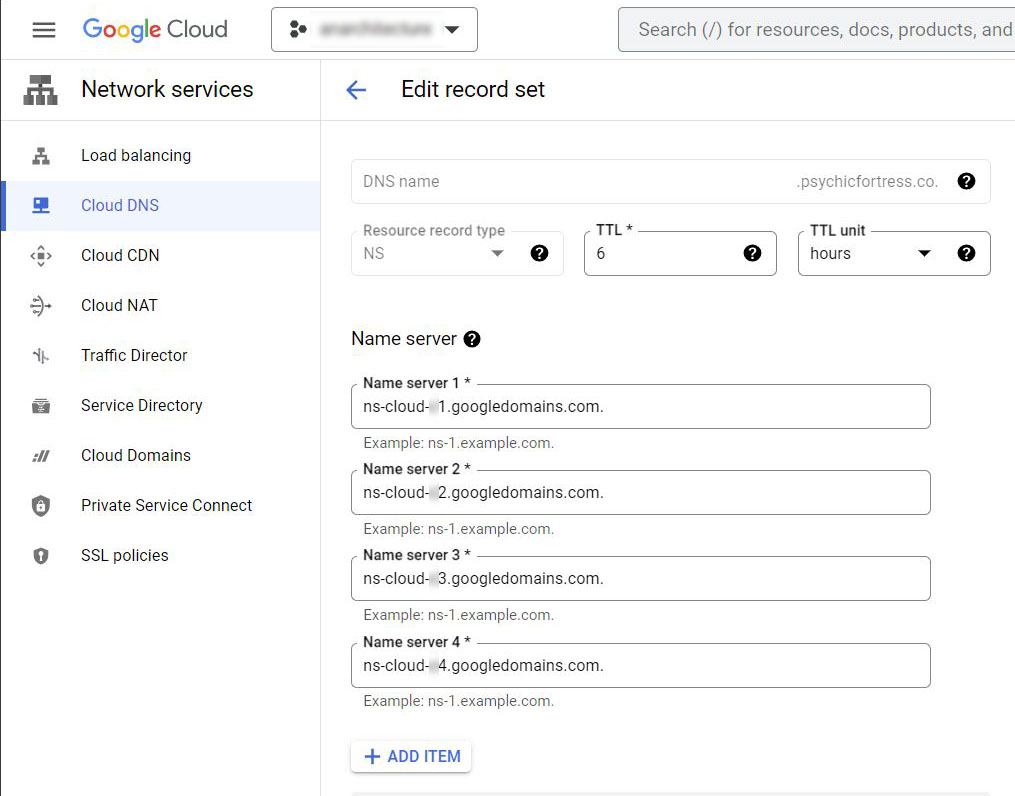Open Service Directory menu item

point(161,406)
